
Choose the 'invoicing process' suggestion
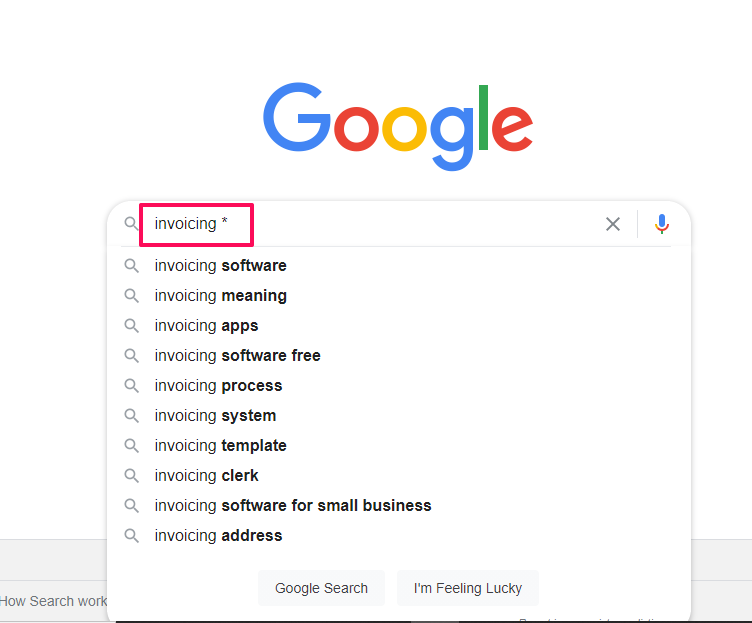tap(218, 386)
